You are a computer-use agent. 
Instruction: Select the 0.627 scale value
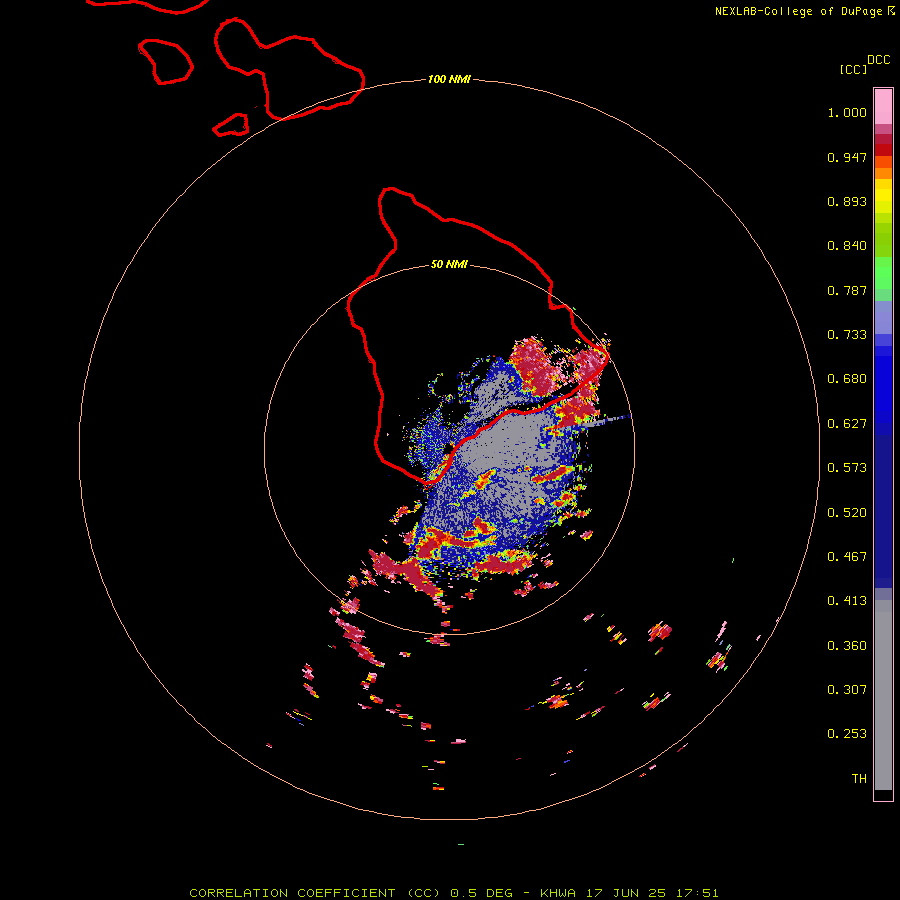point(847,424)
